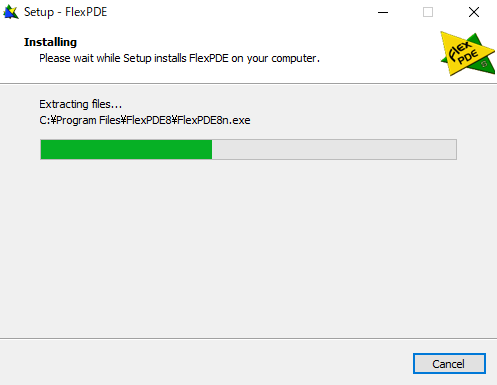
Task: Click the right end of the progress bar
Action: [x=453, y=149]
